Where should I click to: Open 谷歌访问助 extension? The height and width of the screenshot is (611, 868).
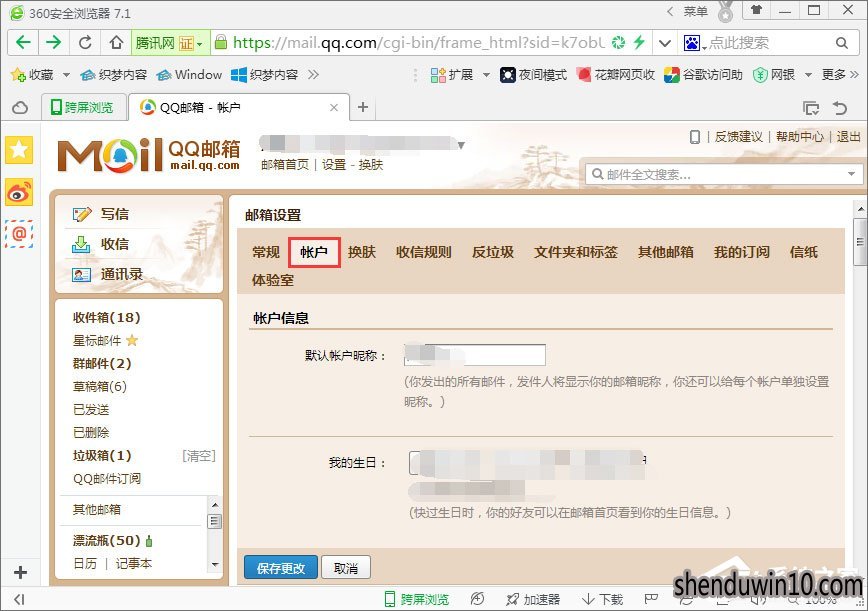(704, 75)
